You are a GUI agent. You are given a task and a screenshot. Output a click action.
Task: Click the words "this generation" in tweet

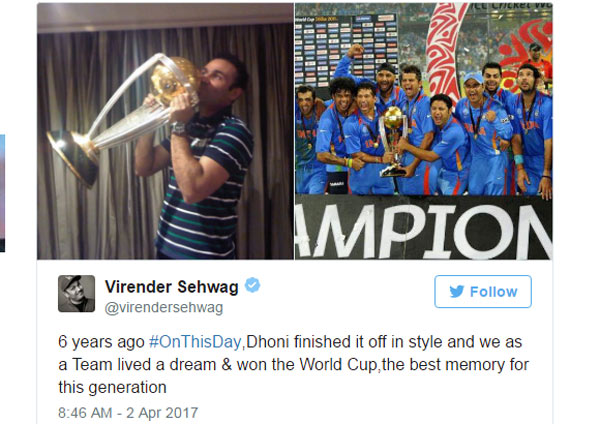coord(112,387)
